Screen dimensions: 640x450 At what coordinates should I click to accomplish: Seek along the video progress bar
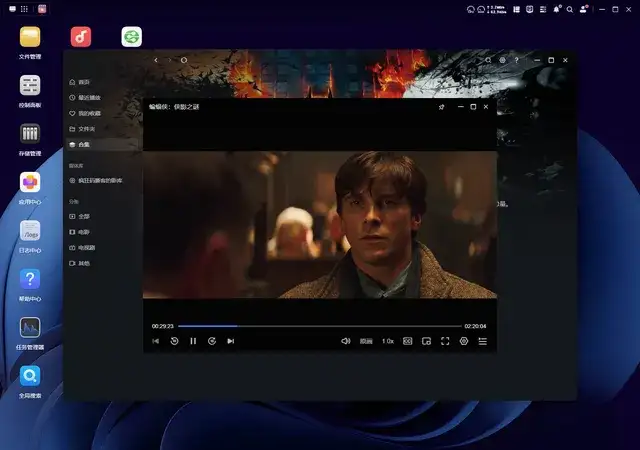coord(320,326)
